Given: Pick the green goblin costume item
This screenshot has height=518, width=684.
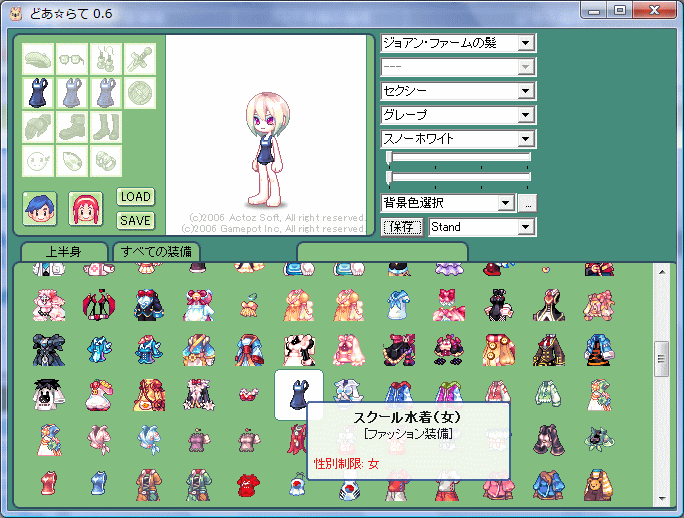Looking at the screenshot, I should (x=598, y=440).
